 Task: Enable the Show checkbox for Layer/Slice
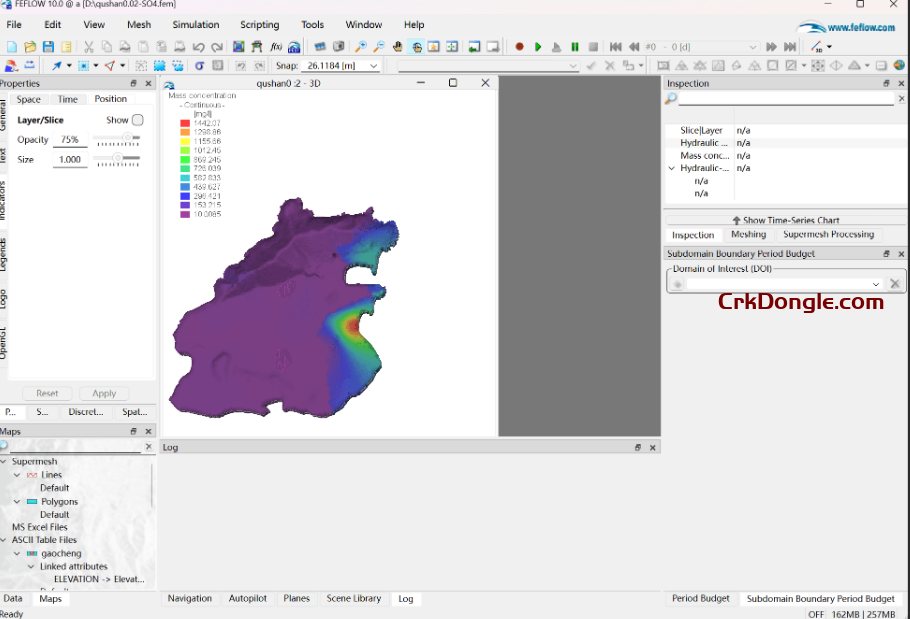coord(138,119)
